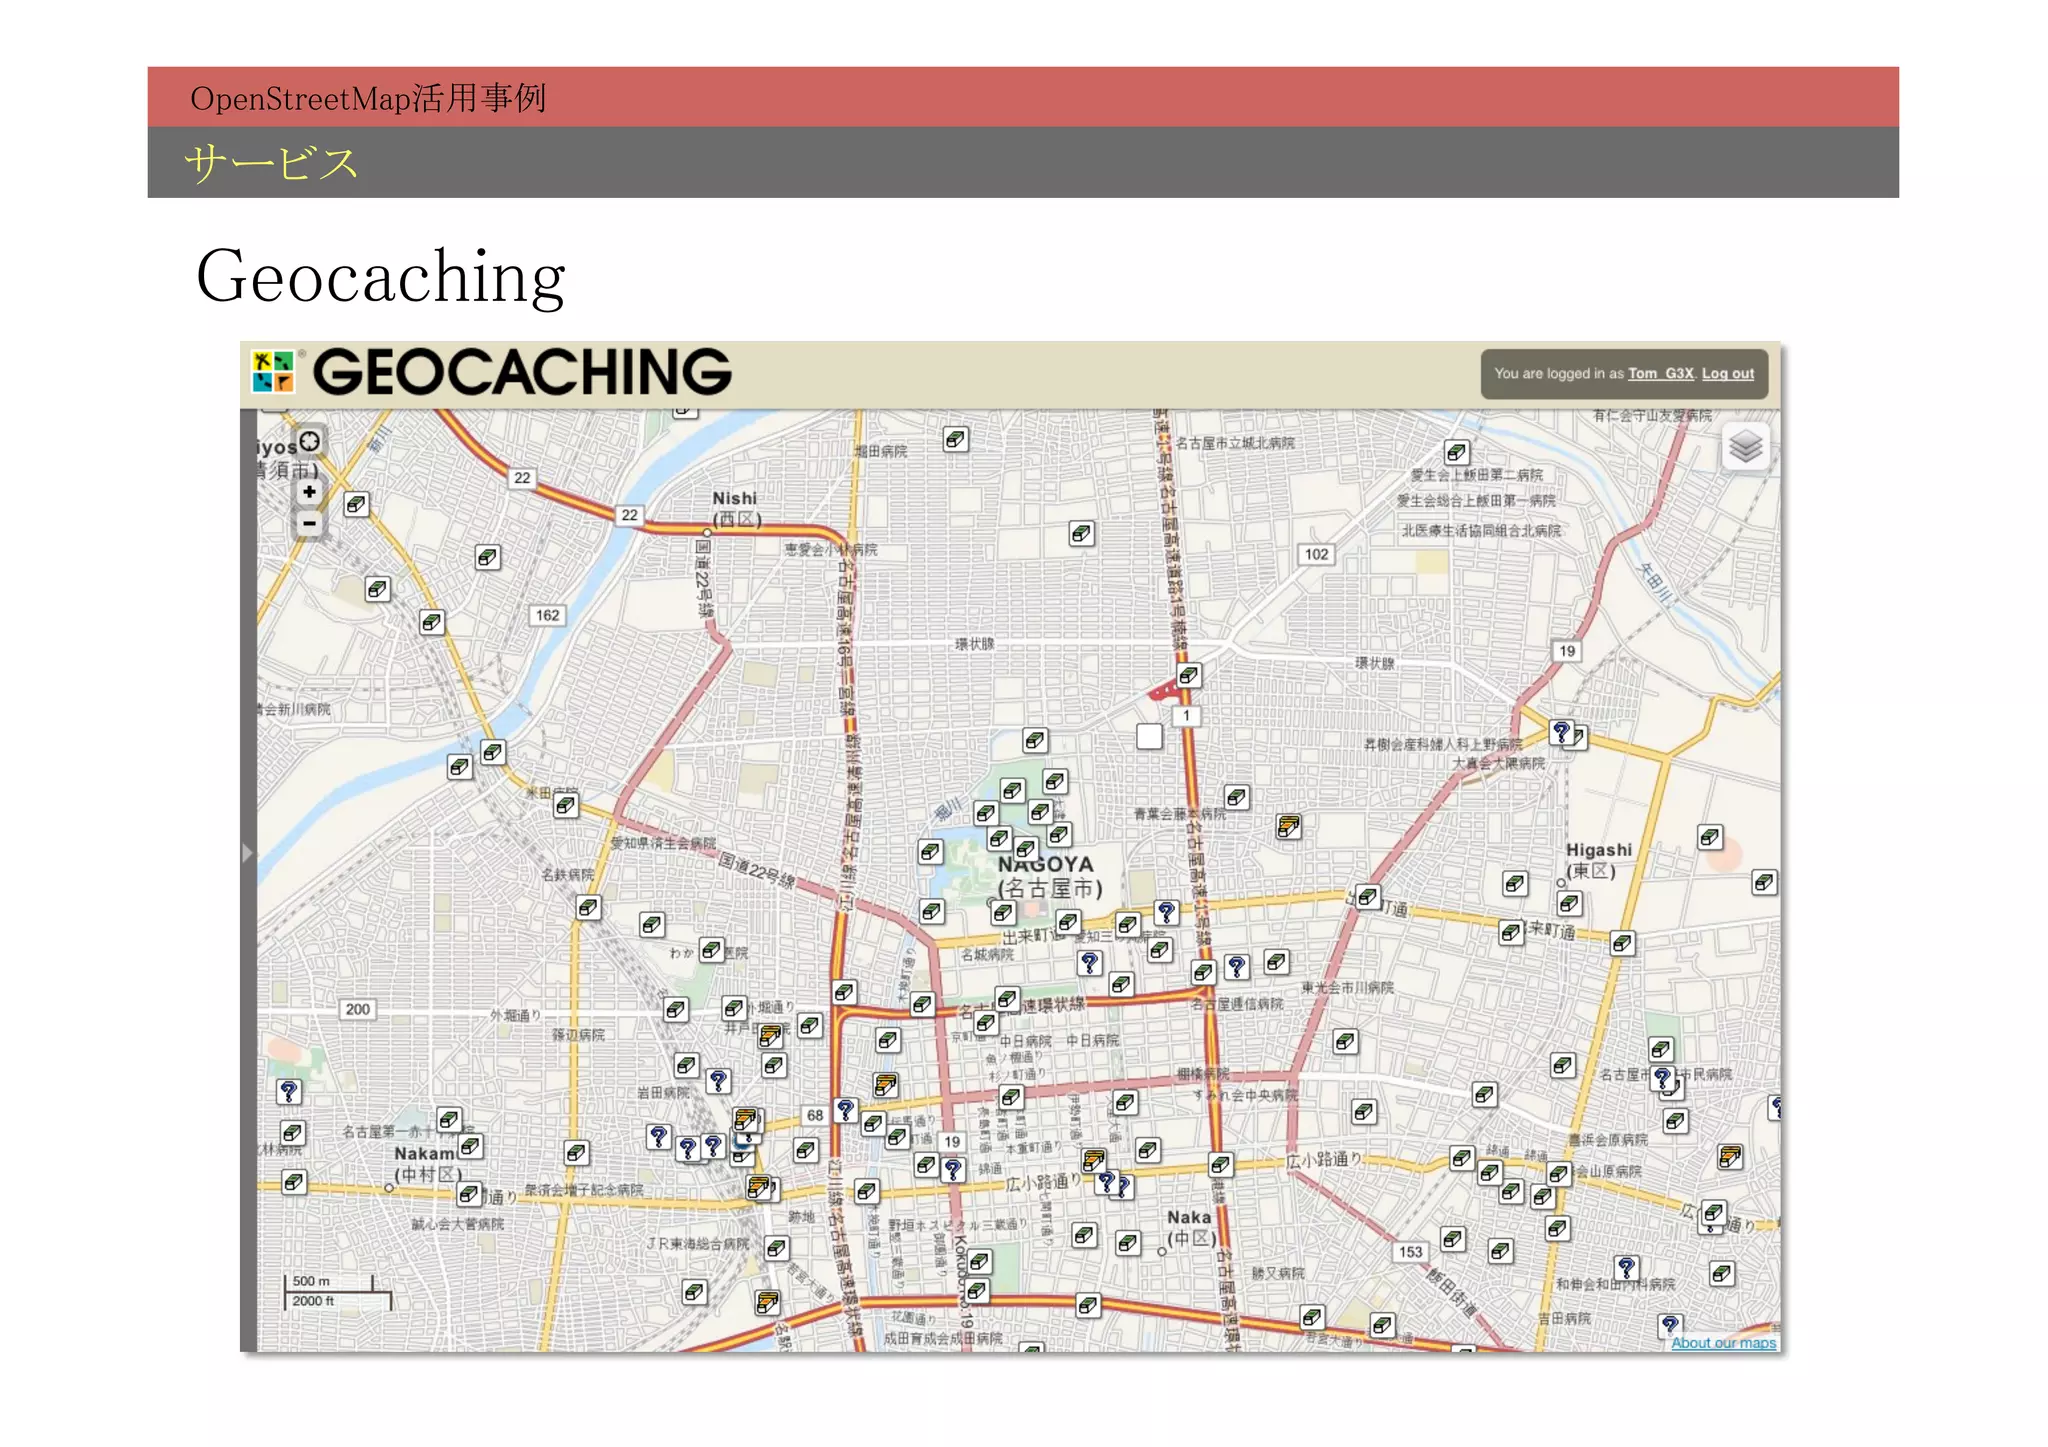Open the mystery cache above About our maps
Viewport: 2048px width, 1447px height.
tap(1669, 1325)
